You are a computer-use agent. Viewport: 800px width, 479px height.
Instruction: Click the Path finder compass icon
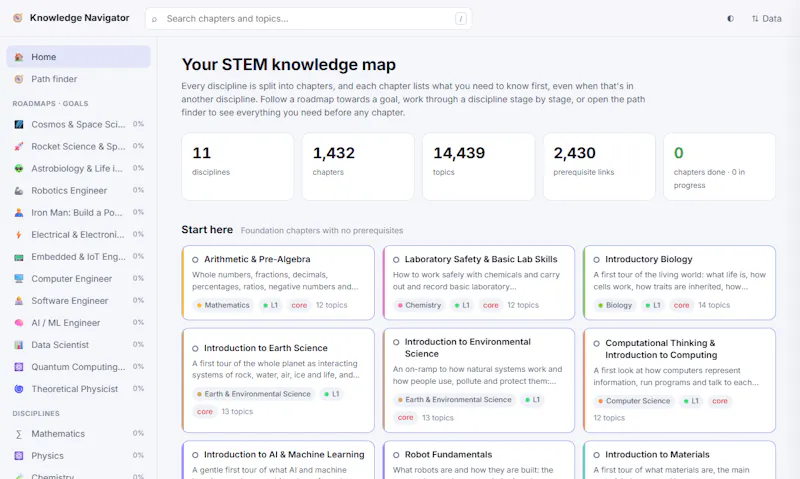[x=19, y=79]
